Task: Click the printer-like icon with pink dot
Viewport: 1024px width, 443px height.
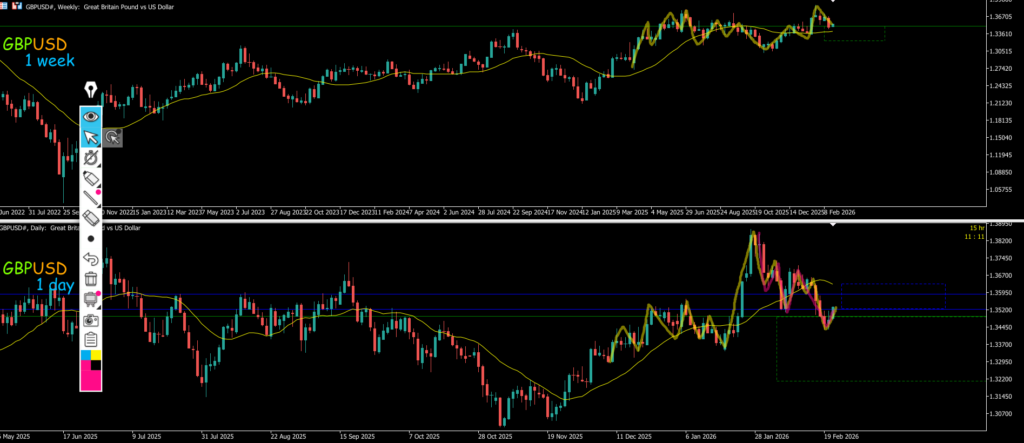Action: 91,299
